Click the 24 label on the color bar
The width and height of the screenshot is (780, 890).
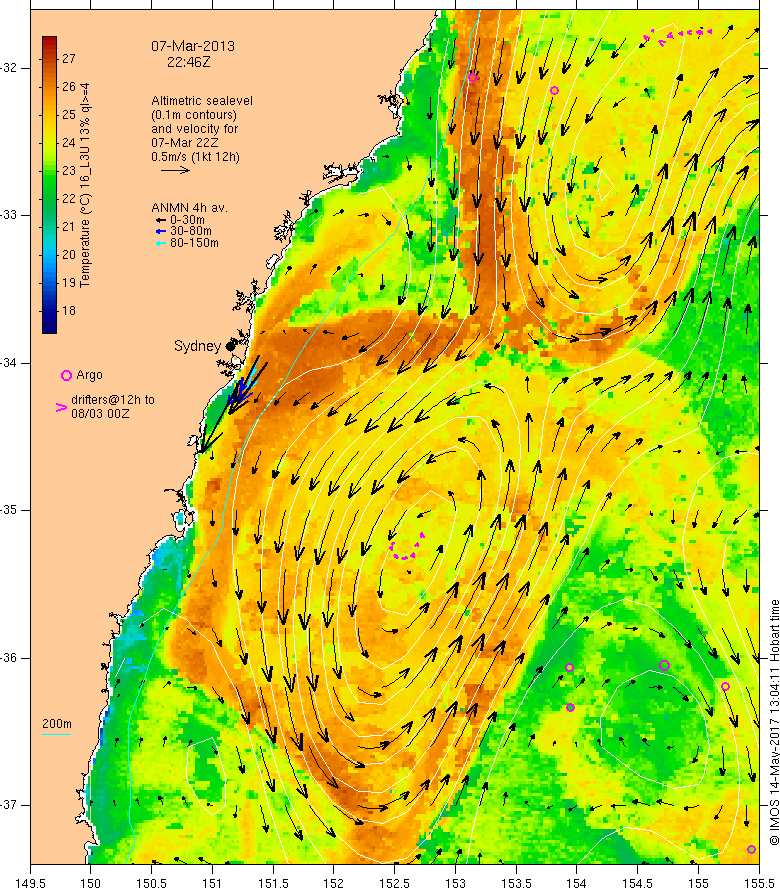pyautogui.click(x=69, y=142)
